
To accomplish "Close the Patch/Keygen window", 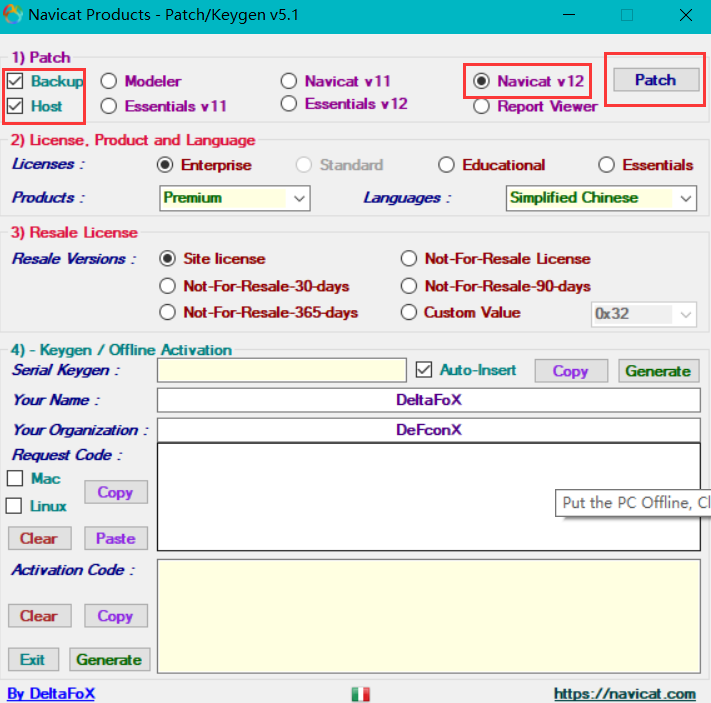I will [686, 15].
